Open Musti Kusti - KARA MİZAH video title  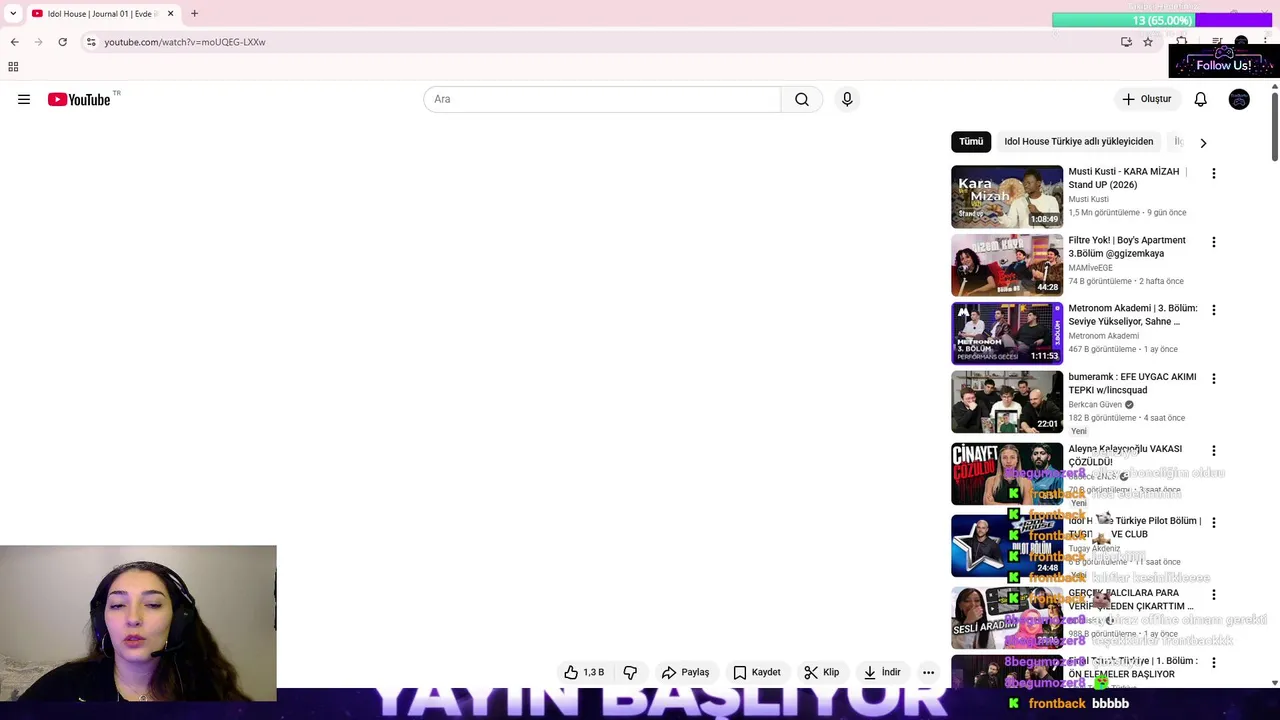pyautogui.click(x=1127, y=178)
